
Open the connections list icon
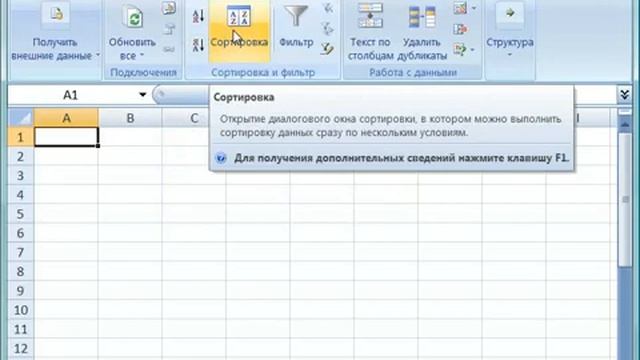coord(169,9)
